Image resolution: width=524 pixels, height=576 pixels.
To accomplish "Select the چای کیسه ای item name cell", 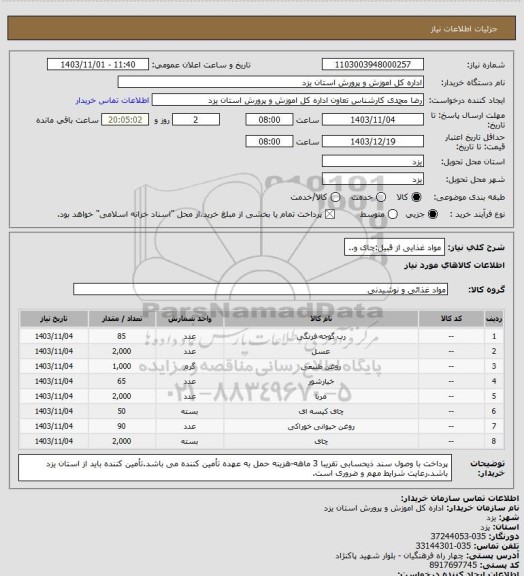I will [321, 411].
